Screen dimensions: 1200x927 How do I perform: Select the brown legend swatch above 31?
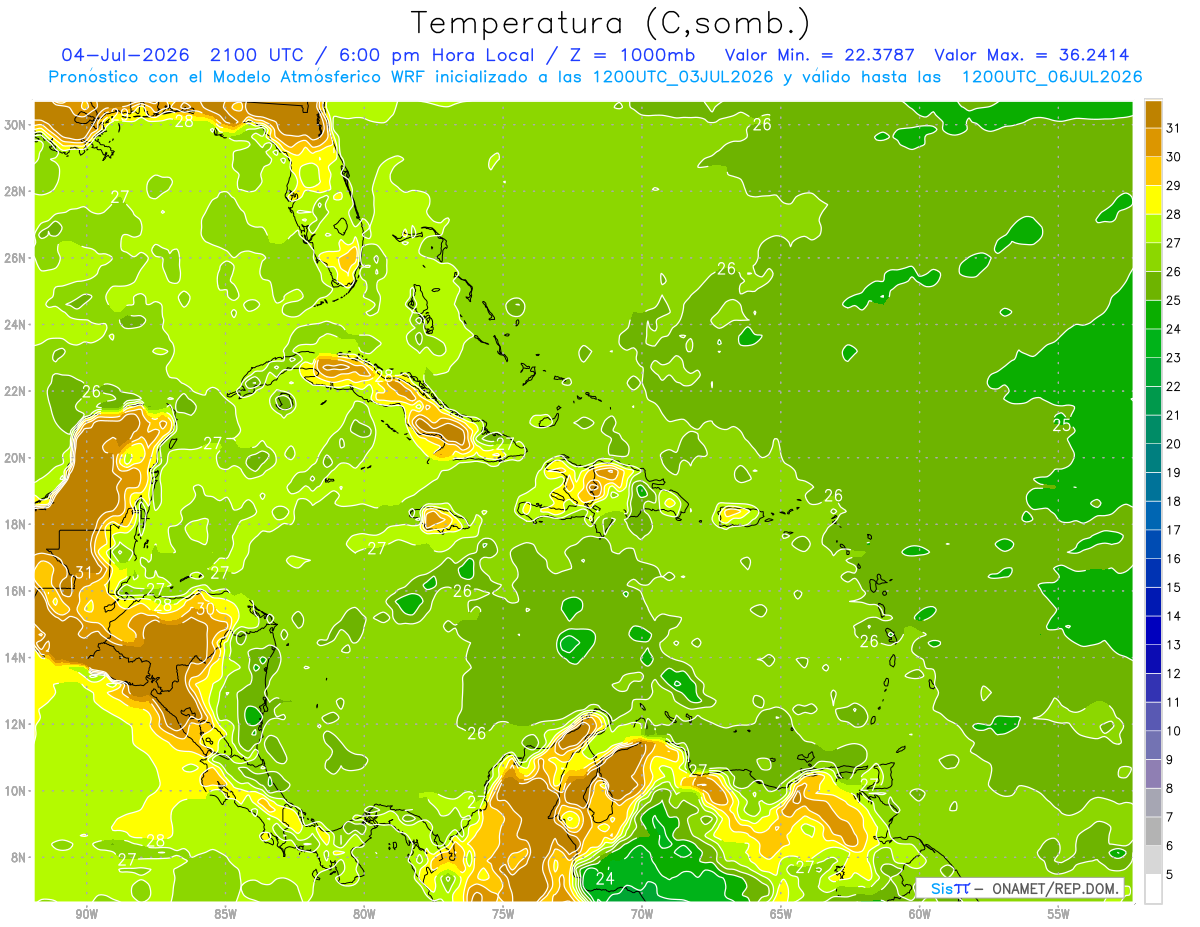pos(1153,114)
